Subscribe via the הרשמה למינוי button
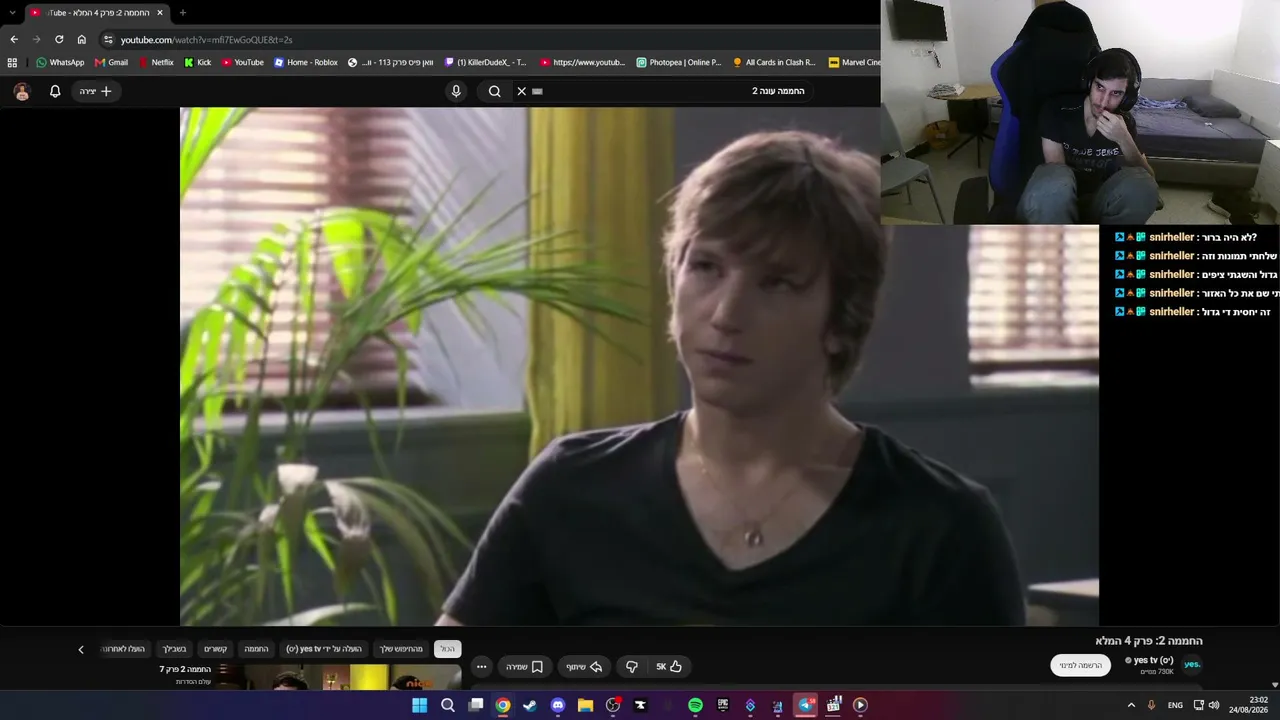The height and width of the screenshot is (720, 1280). click(1080, 665)
